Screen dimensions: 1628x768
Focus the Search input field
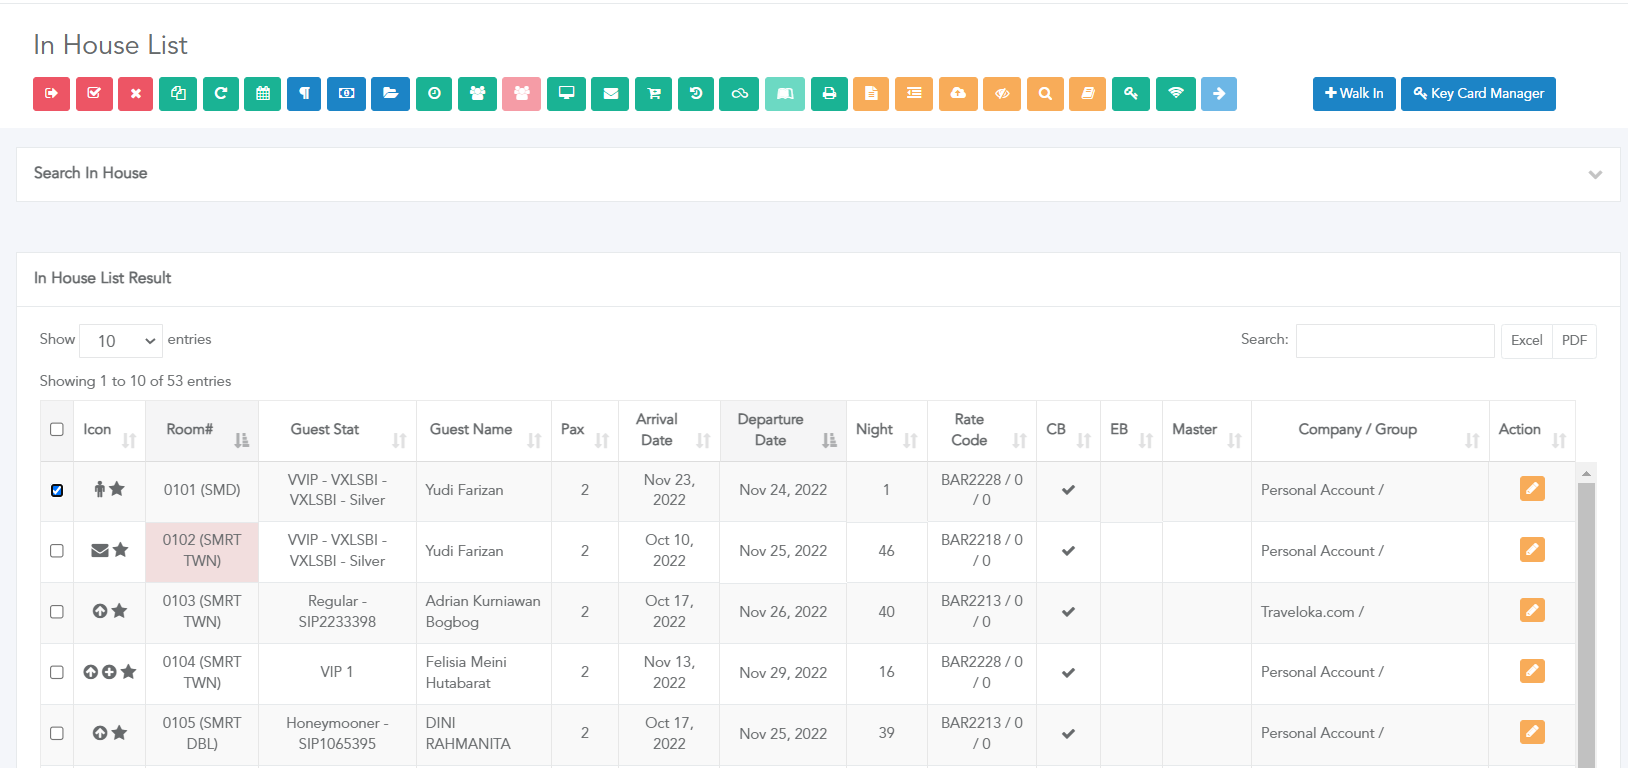pos(1395,341)
